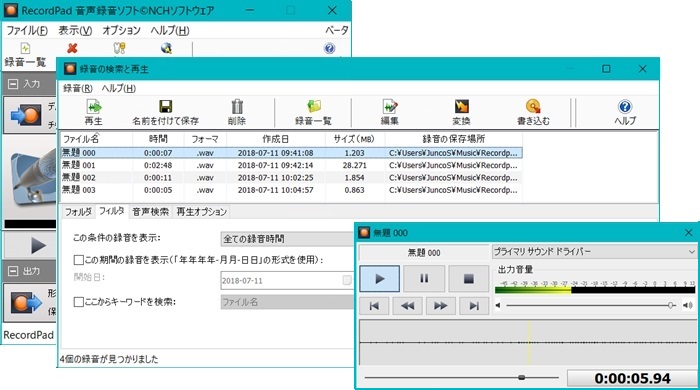Sort by 作成日 column header

pyautogui.click(x=275, y=139)
